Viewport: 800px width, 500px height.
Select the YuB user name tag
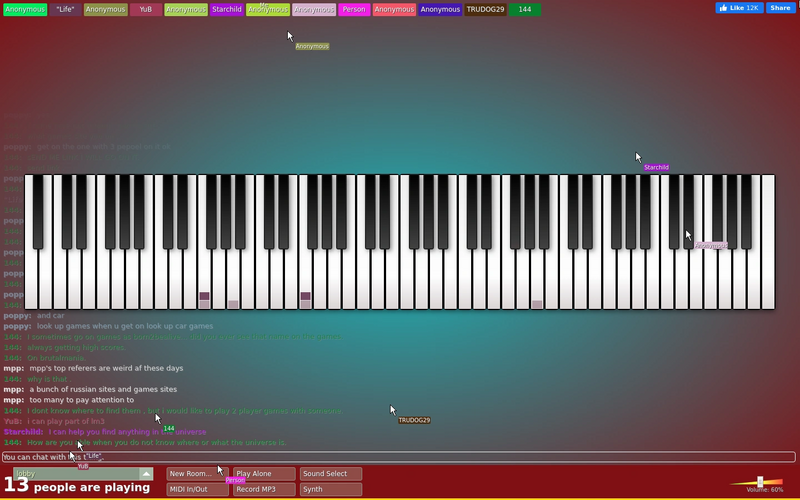[146, 9]
